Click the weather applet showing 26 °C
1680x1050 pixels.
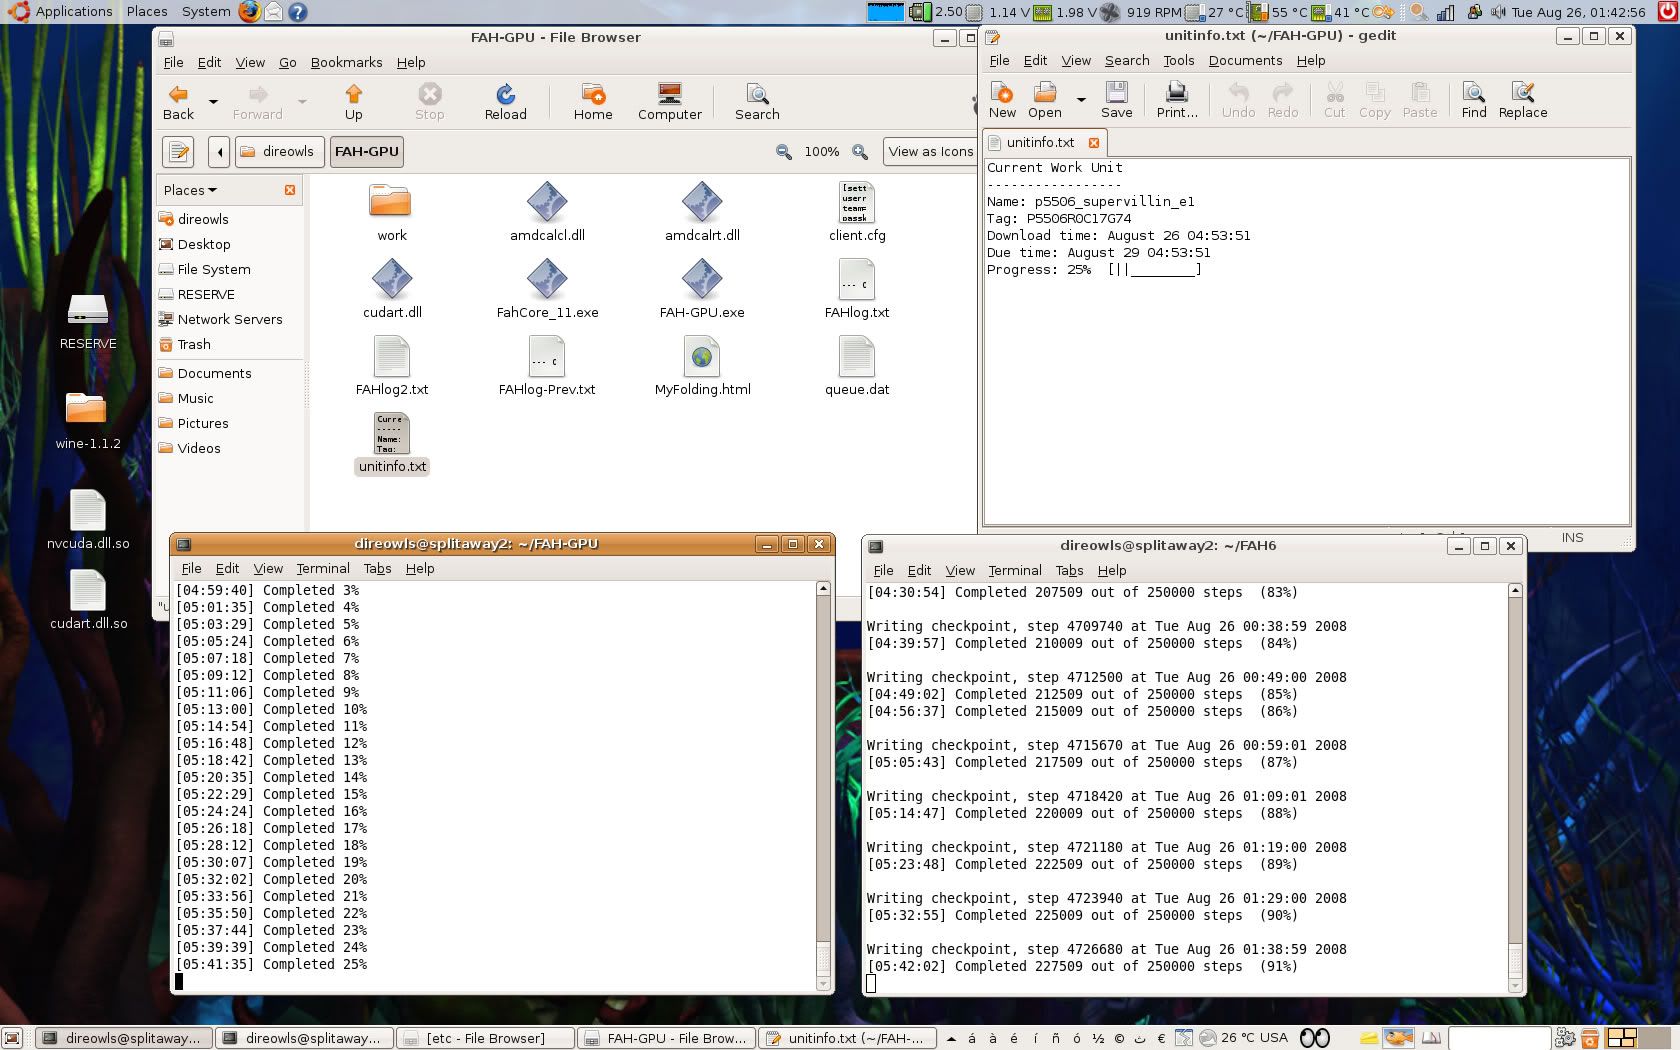[1243, 1038]
